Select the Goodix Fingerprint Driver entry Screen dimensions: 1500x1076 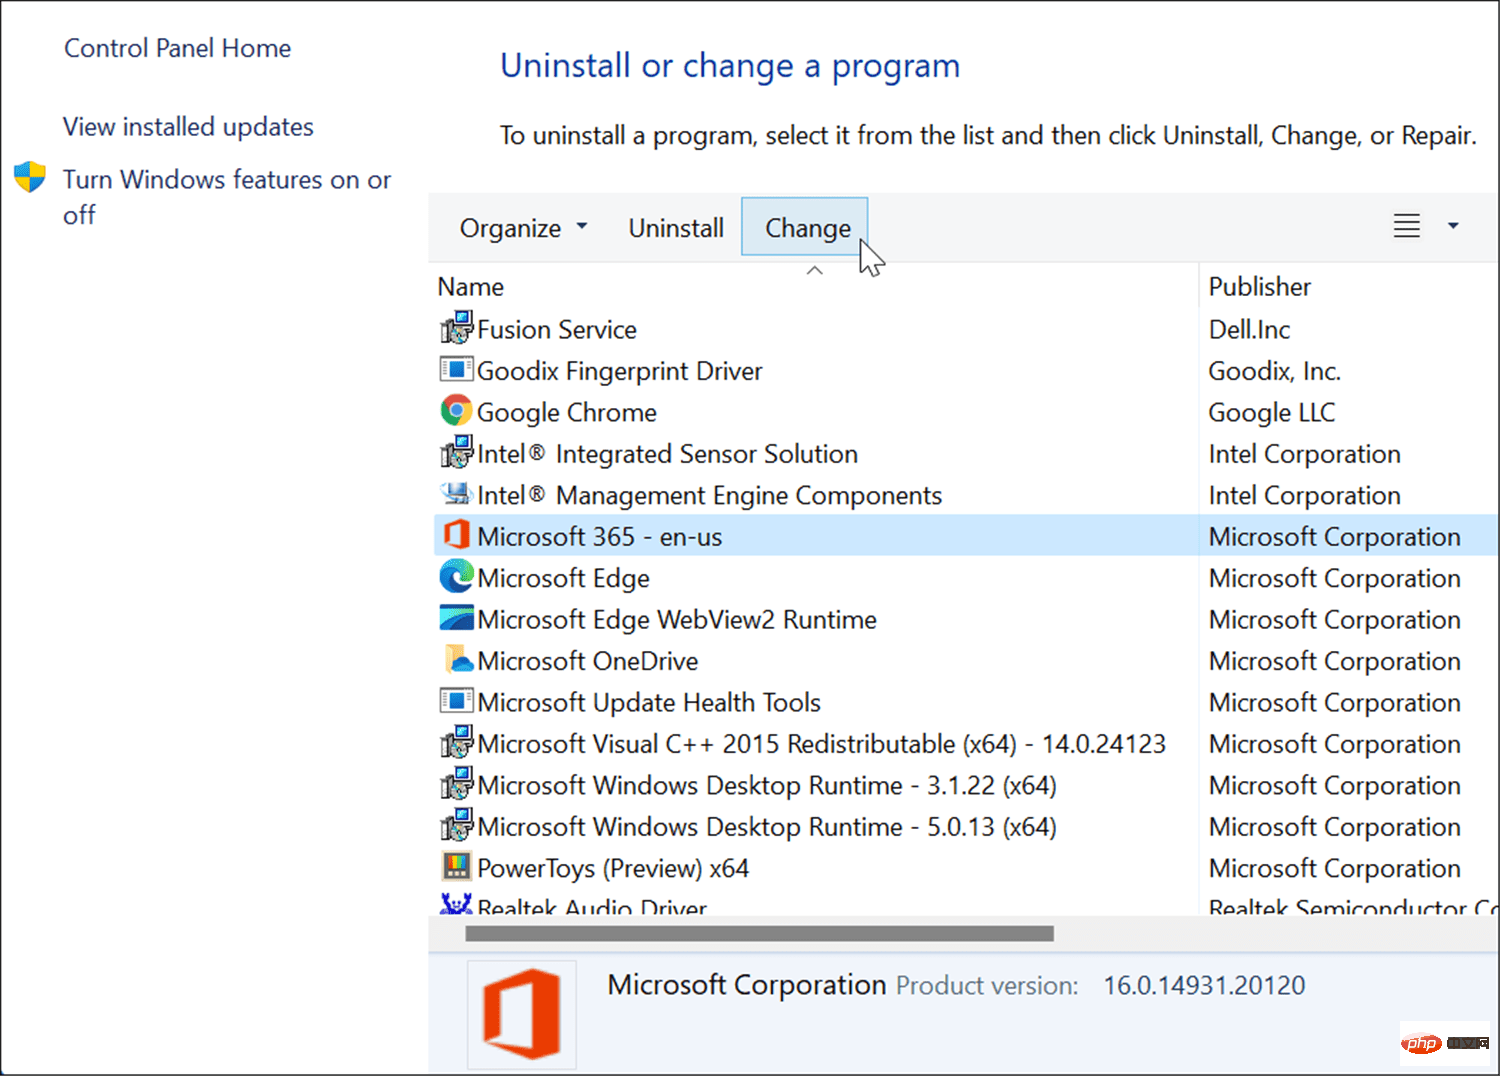click(619, 371)
